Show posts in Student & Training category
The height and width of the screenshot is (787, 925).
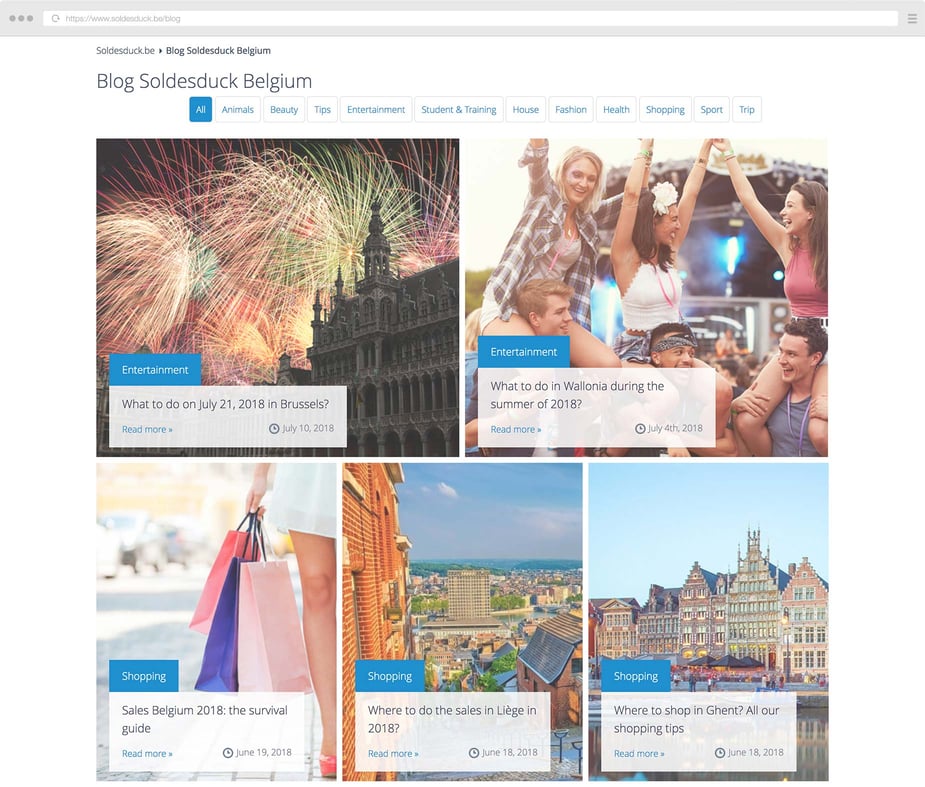458,110
